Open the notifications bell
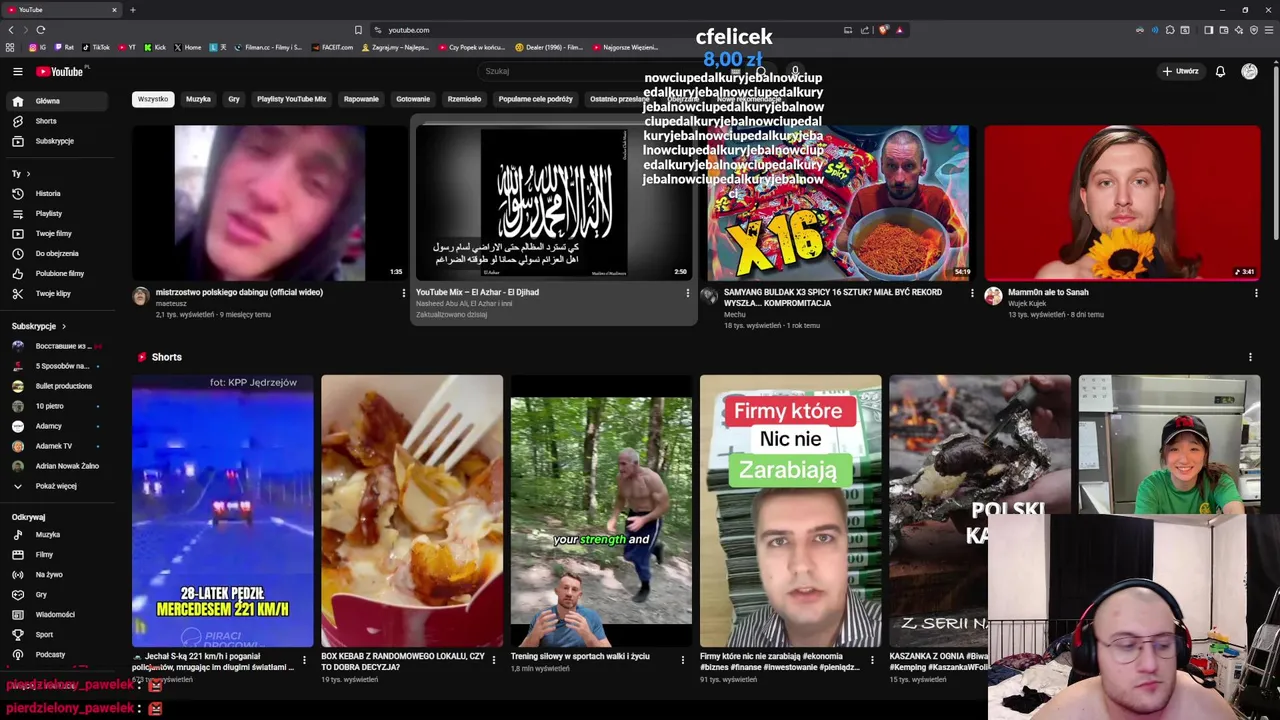The image size is (1280, 720). 1220,71
